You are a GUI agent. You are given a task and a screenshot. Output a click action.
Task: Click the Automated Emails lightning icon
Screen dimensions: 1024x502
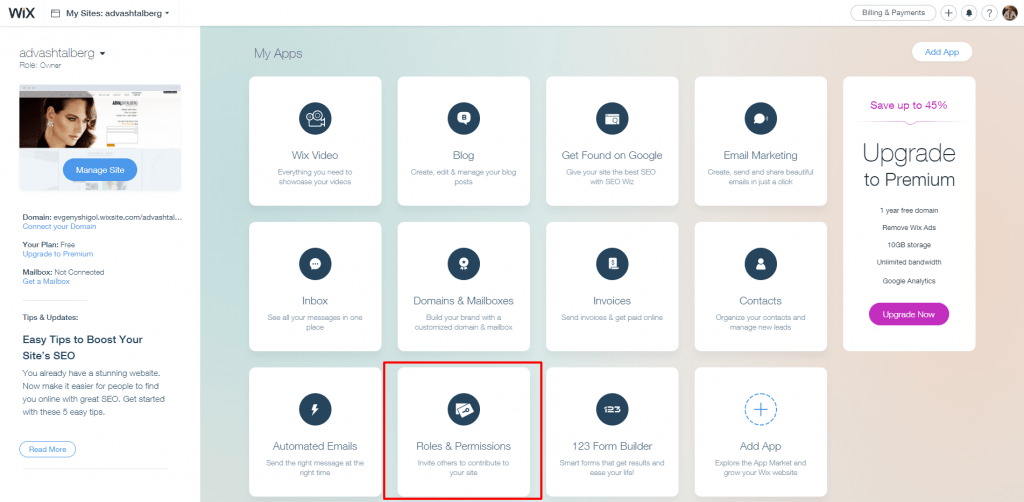pyautogui.click(x=315, y=409)
